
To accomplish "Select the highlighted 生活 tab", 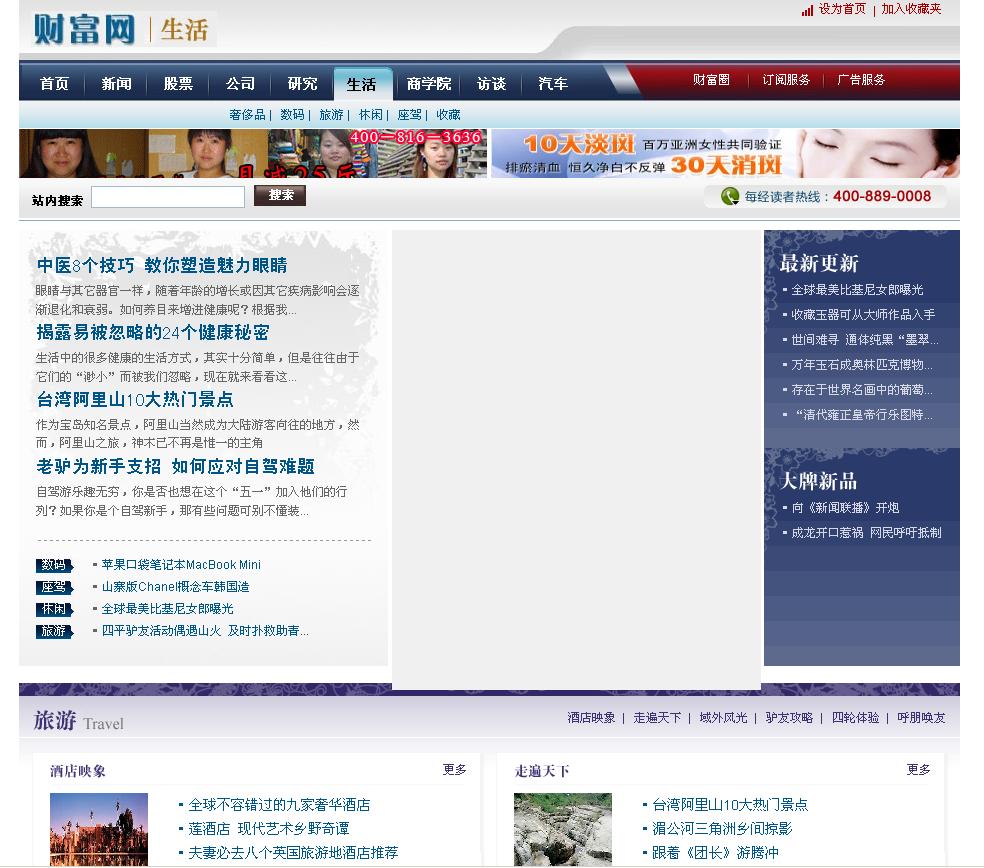I will [x=362, y=85].
